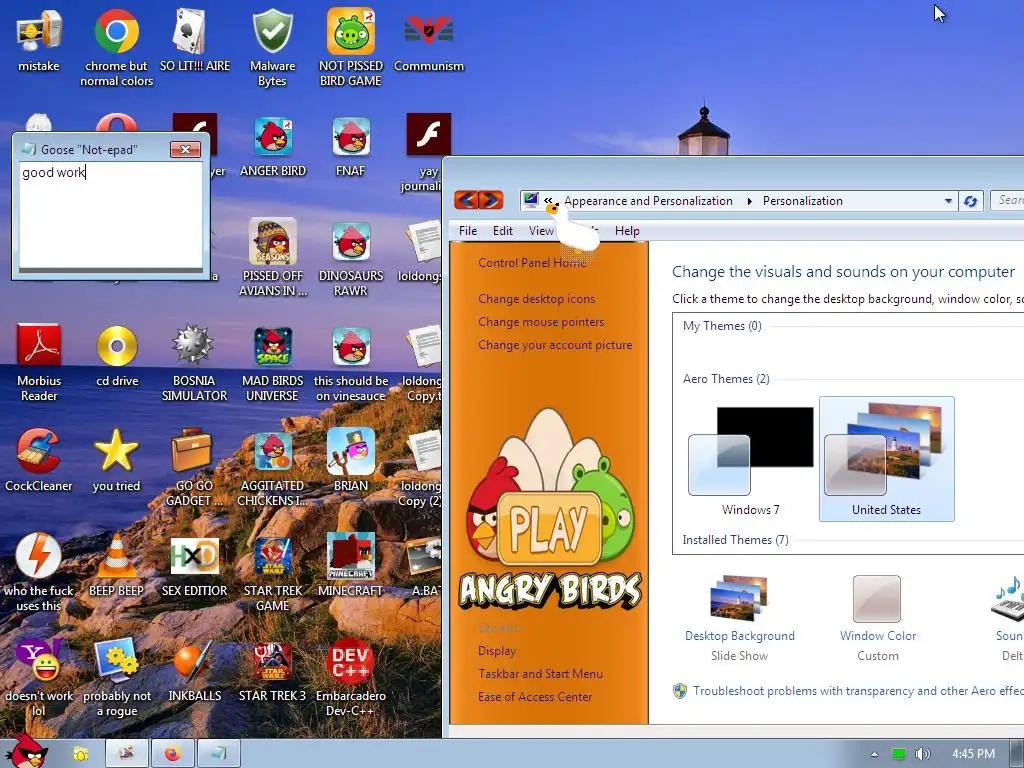This screenshot has height=768, width=1024.
Task: Open the 'probably not a rogue' icon
Action: coord(117,677)
